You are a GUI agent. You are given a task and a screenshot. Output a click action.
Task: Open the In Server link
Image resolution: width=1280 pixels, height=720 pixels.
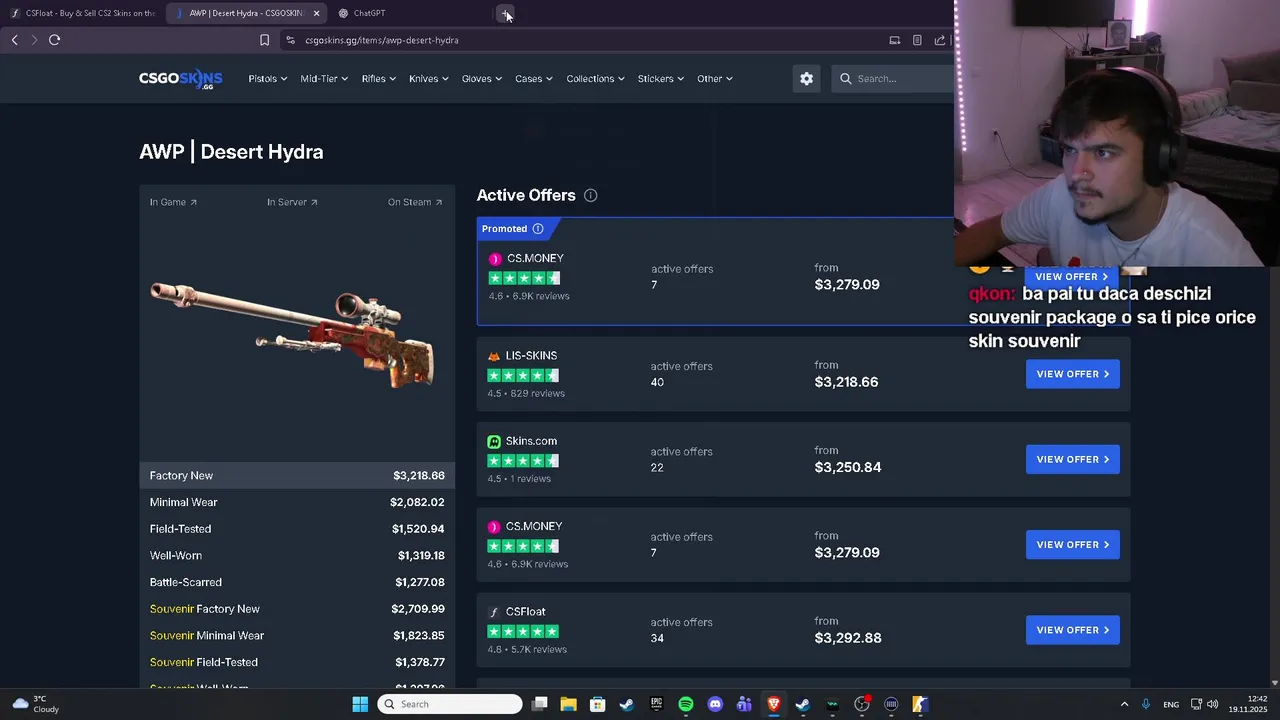coord(292,202)
